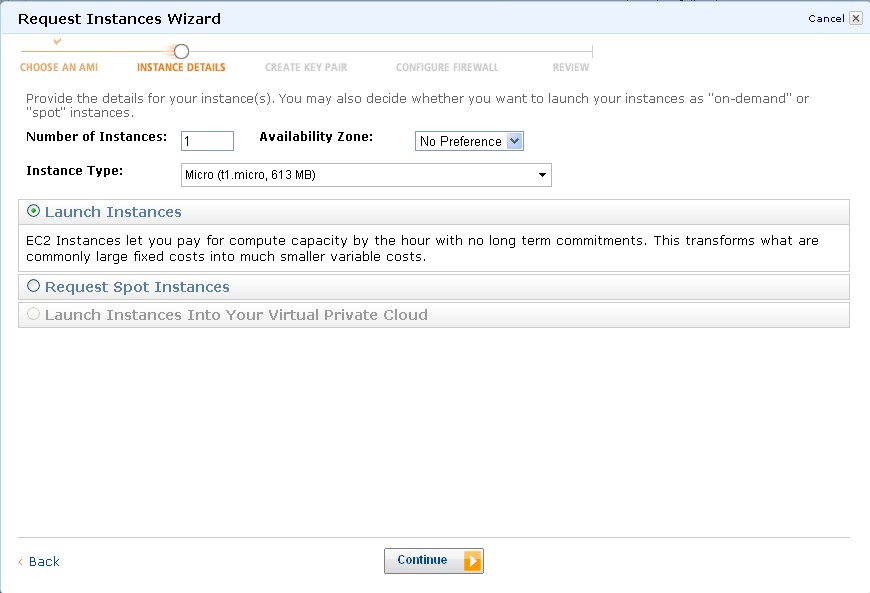Go to the Create Key Pair step

(306, 68)
